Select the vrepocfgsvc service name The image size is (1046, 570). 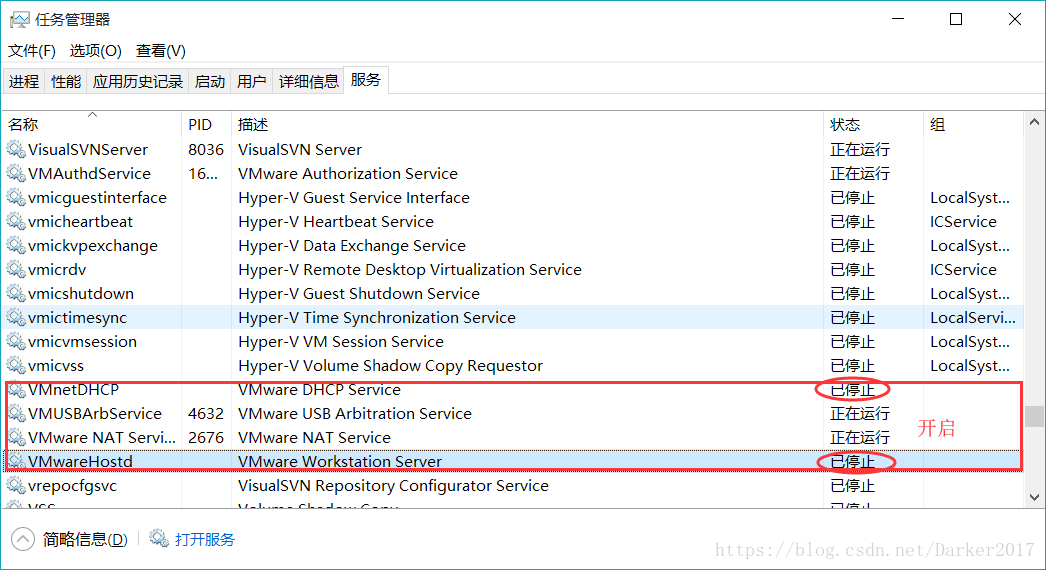(72, 486)
